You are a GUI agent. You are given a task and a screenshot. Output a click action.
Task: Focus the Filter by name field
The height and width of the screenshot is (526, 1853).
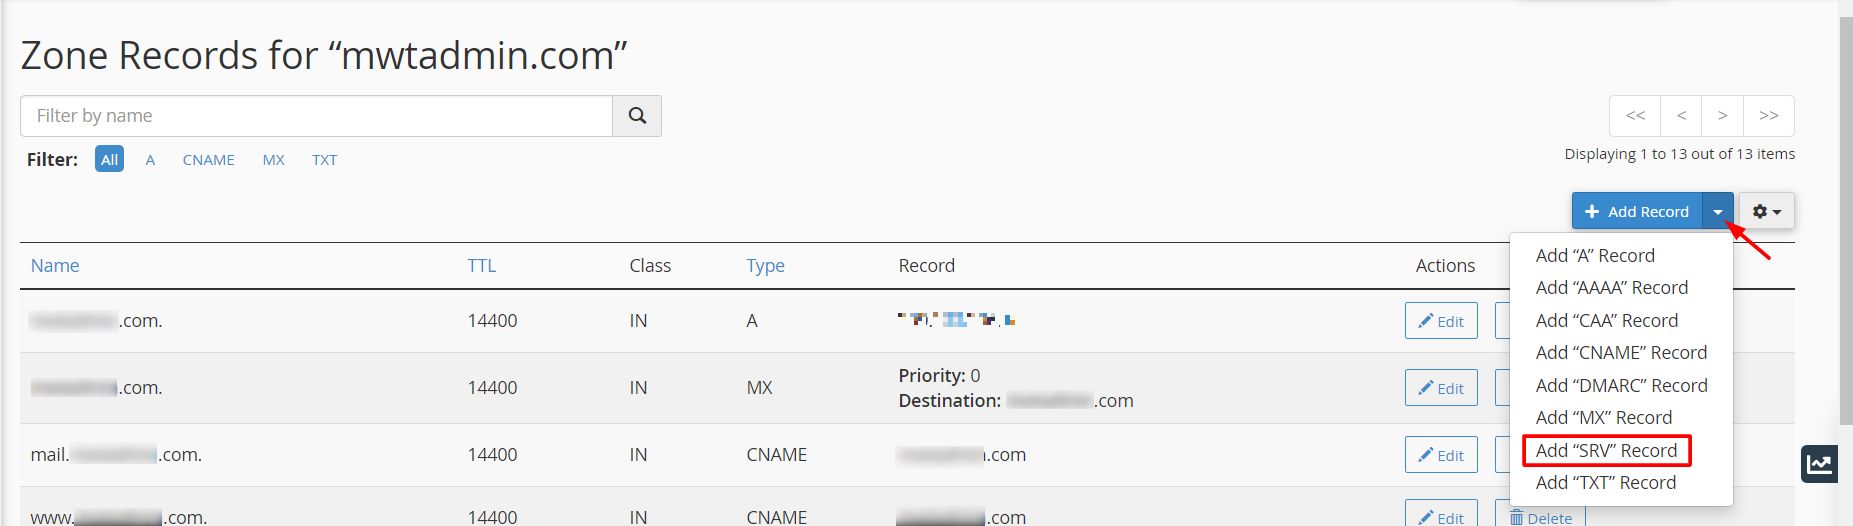(316, 116)
